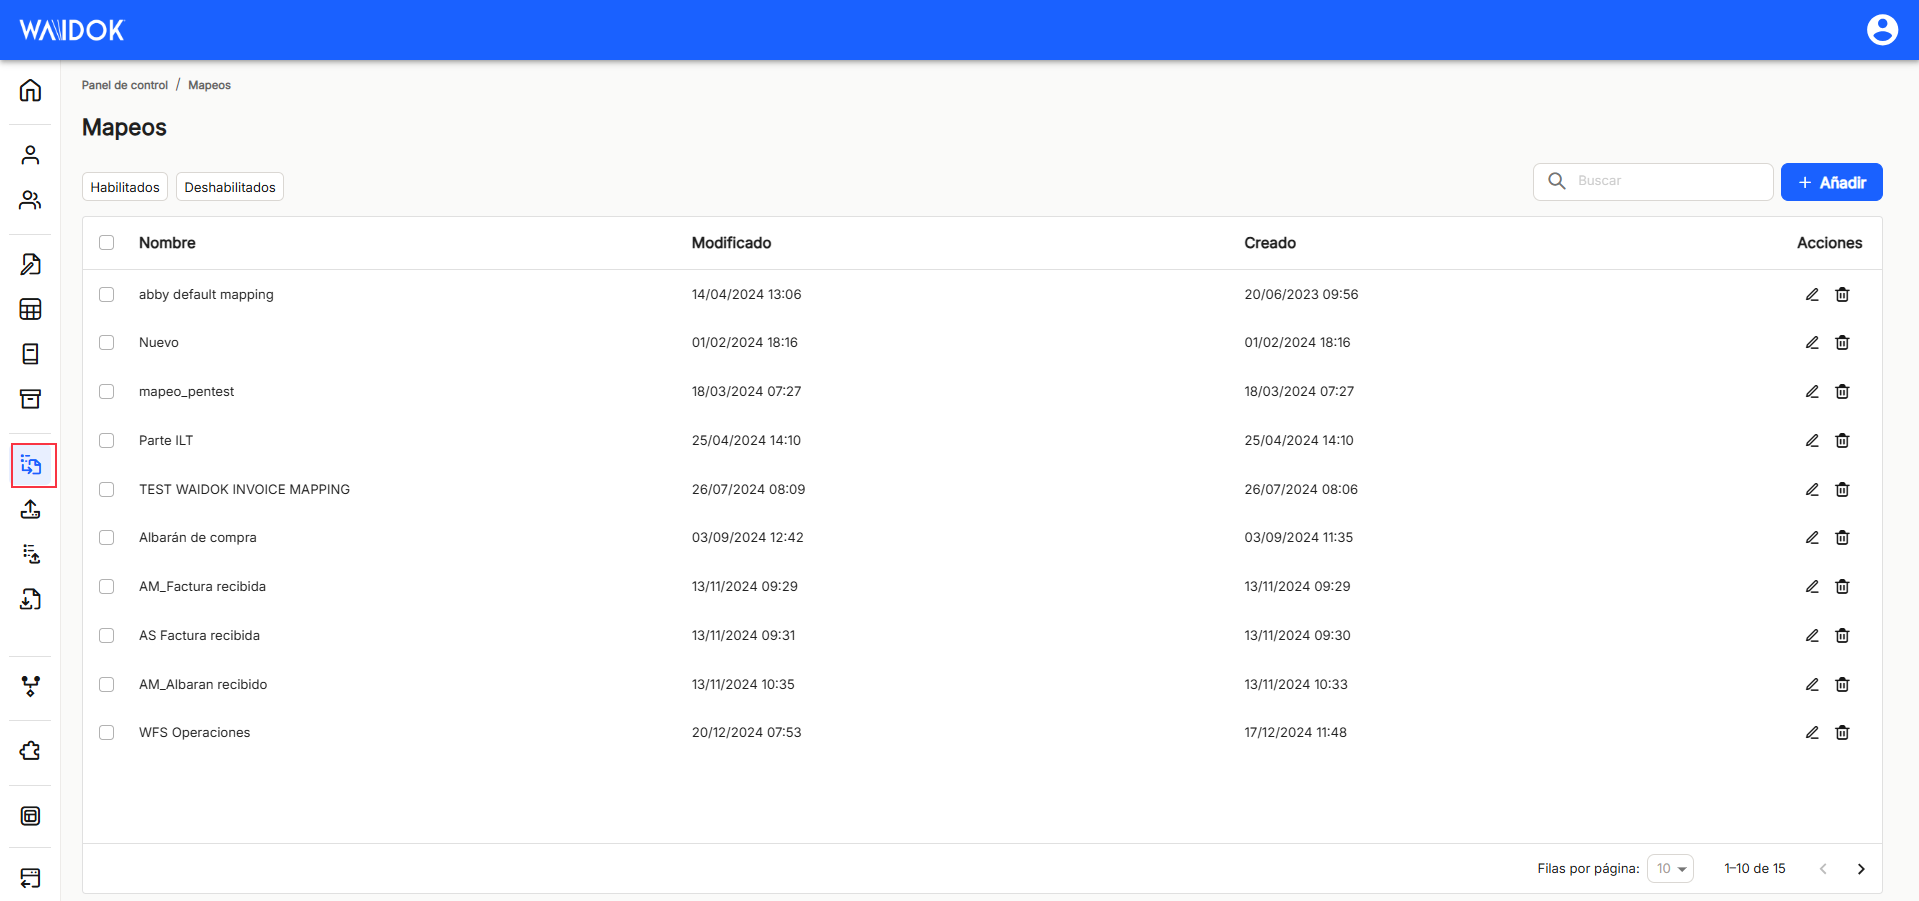Viewport: 1919px width, 901px height.
Task: Edit the Nuevo mapping
Action: [x=1812, y=342]
